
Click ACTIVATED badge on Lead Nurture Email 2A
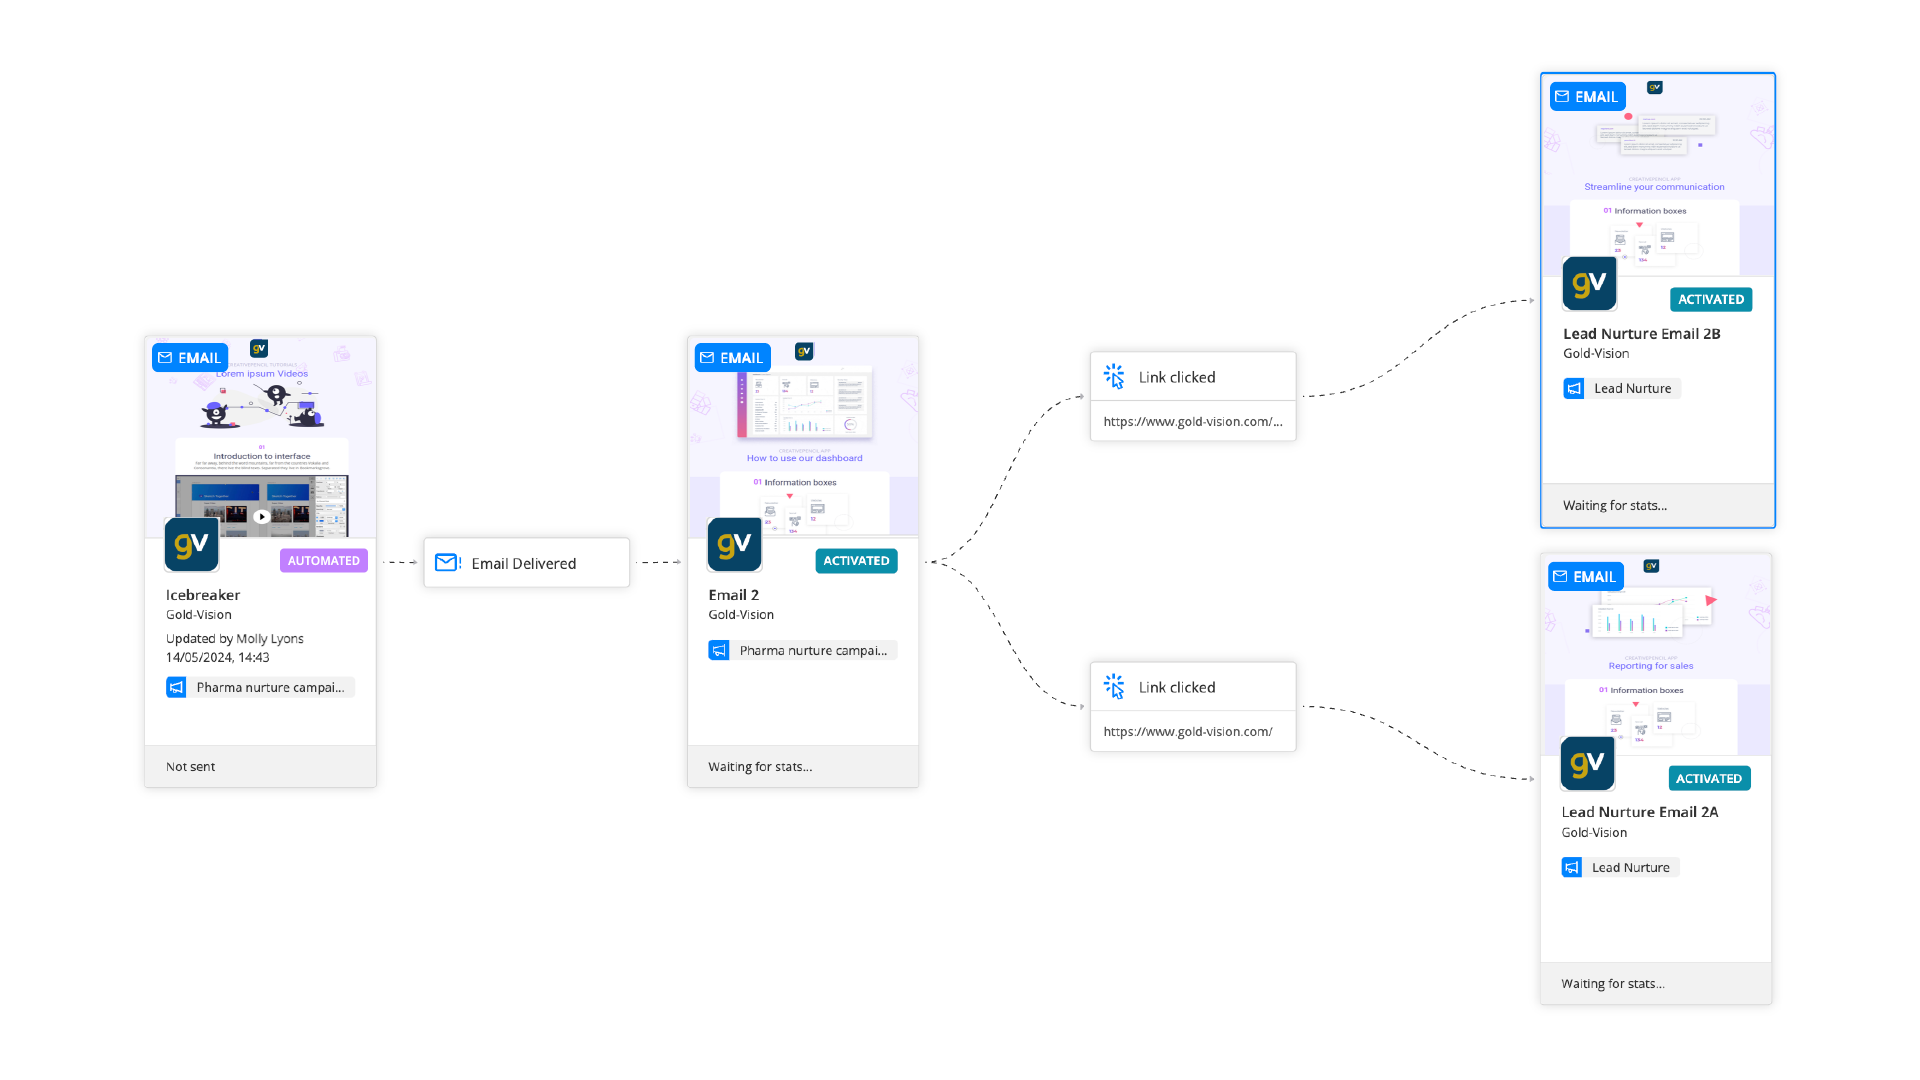(1709, 778)
